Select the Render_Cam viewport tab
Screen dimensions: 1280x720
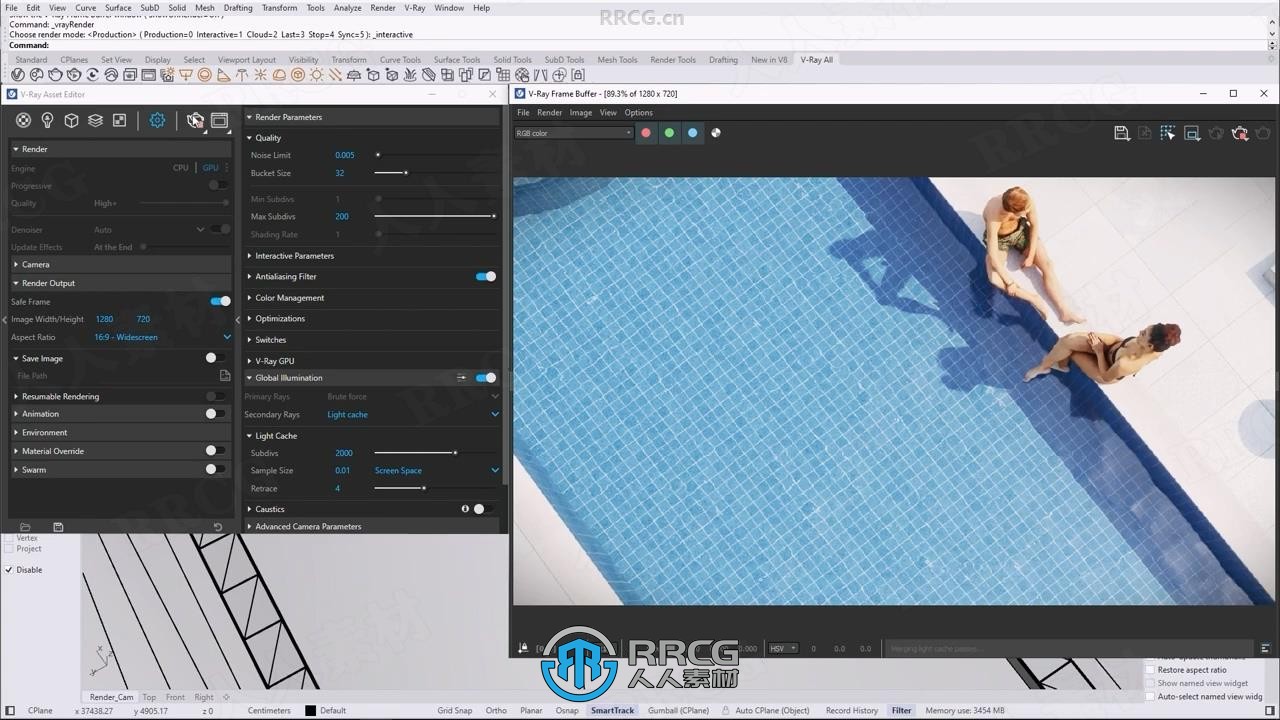coord(111,697)
